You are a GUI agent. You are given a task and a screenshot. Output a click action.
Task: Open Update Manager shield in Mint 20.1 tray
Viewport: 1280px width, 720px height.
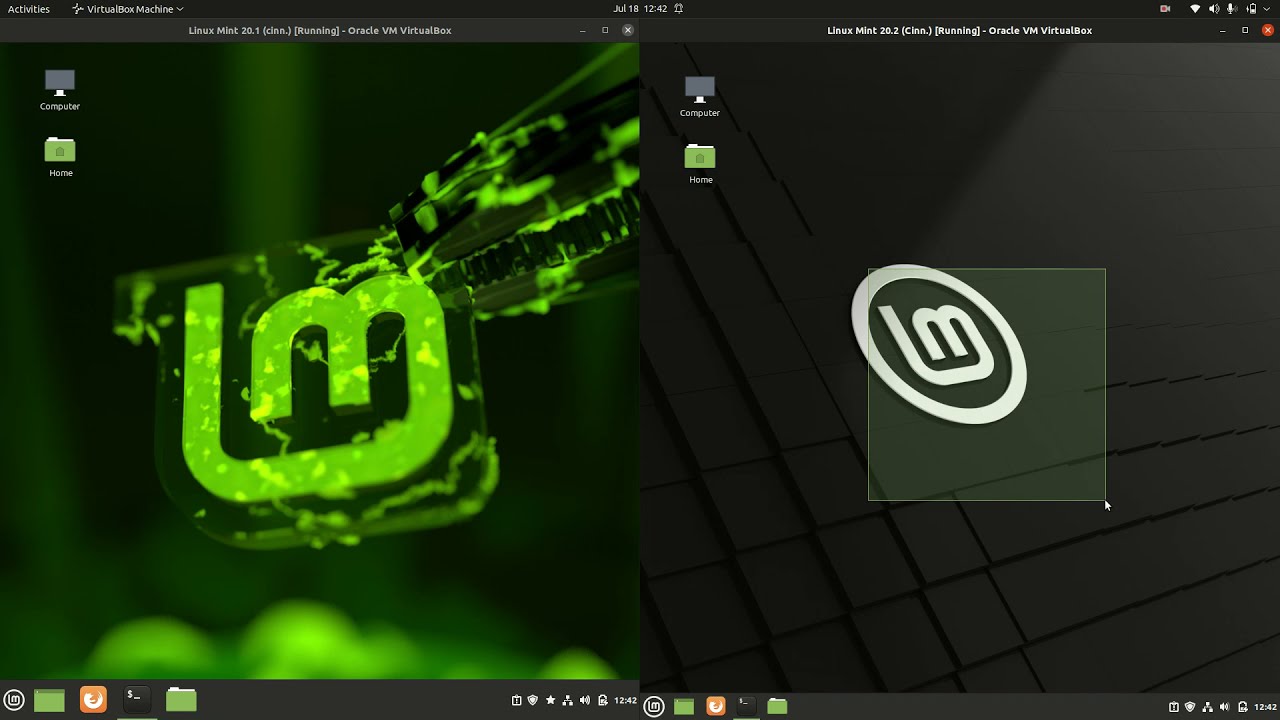(x=533, y=700)
